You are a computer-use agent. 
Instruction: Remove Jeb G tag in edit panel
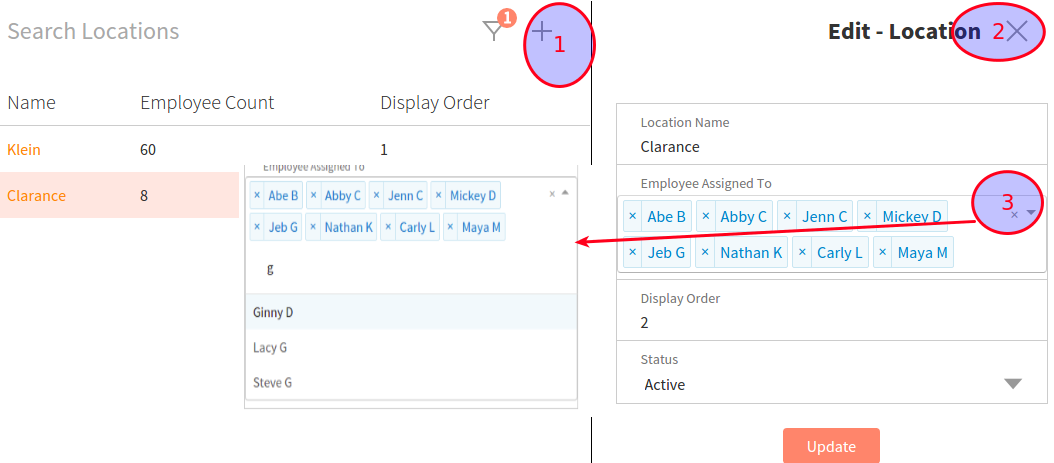632,252
